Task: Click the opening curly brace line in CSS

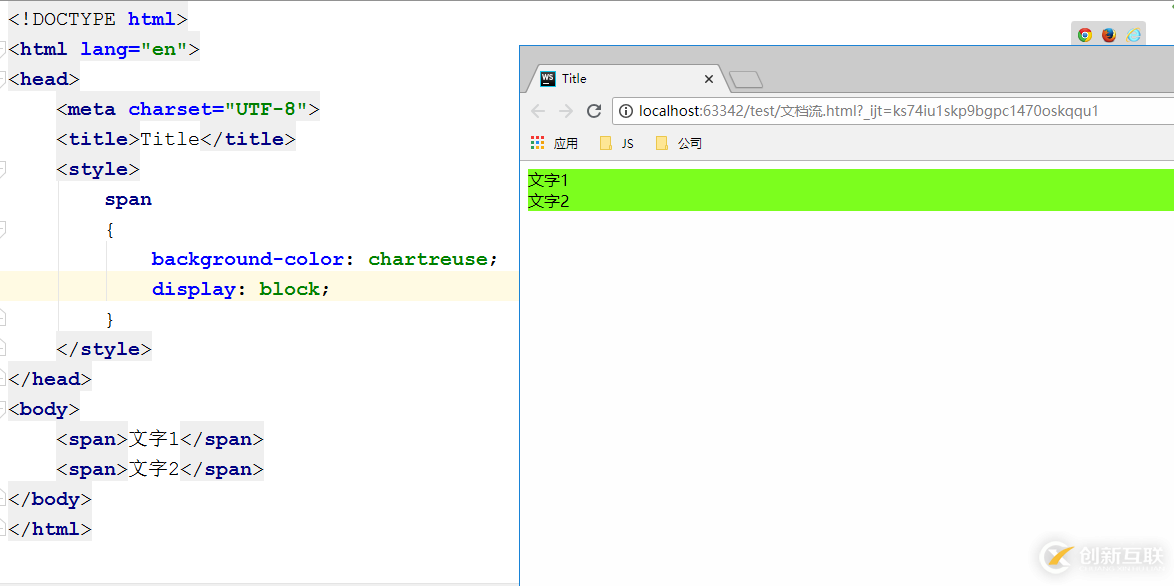Action: [x=110, y=229]
